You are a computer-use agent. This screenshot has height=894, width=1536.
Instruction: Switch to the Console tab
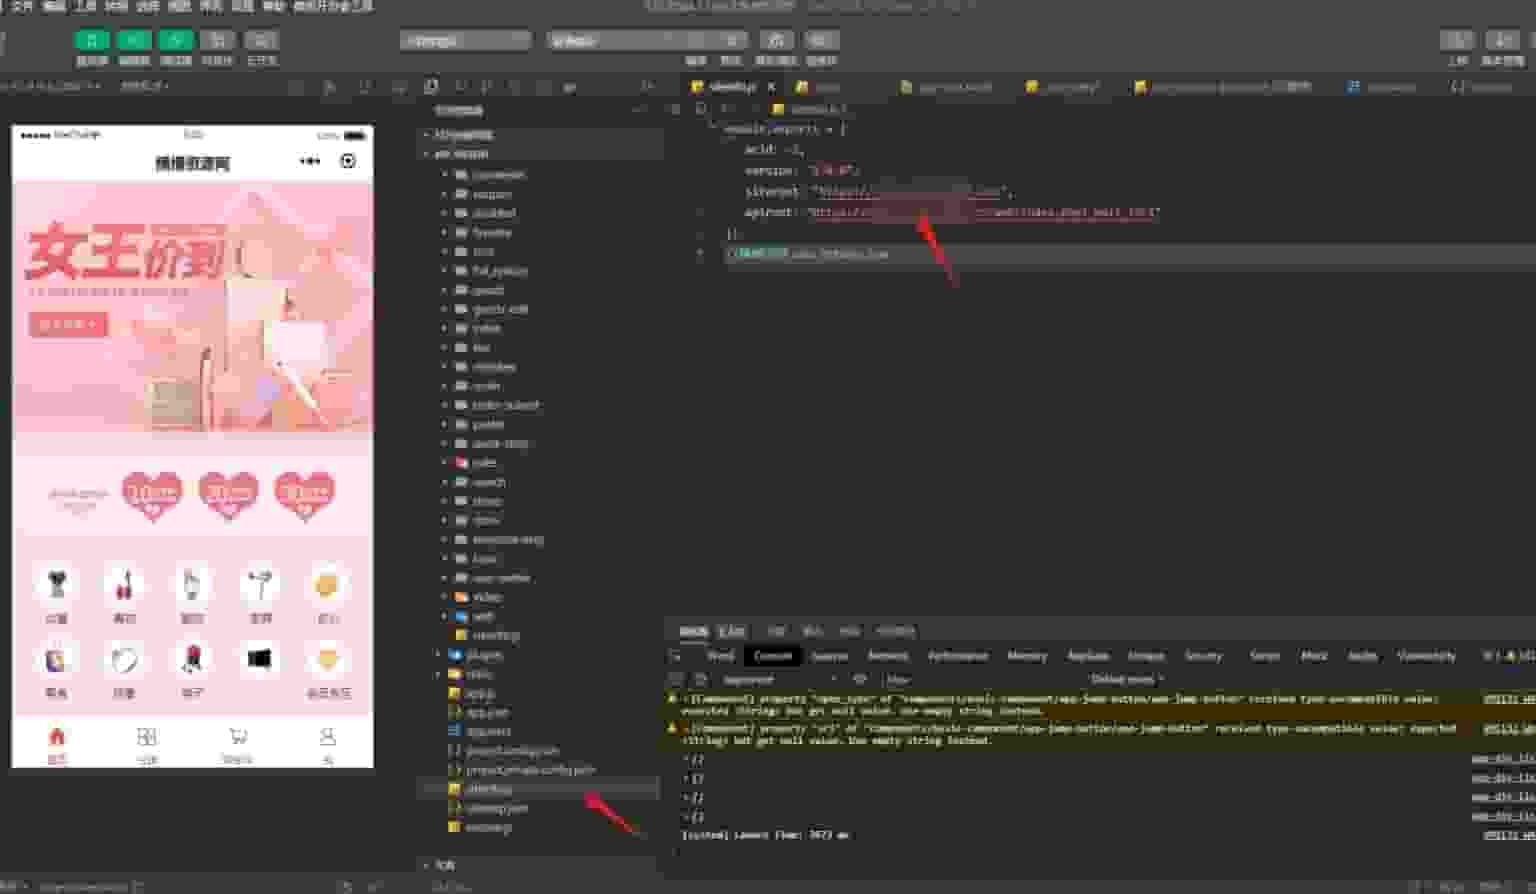pos(772,656)
